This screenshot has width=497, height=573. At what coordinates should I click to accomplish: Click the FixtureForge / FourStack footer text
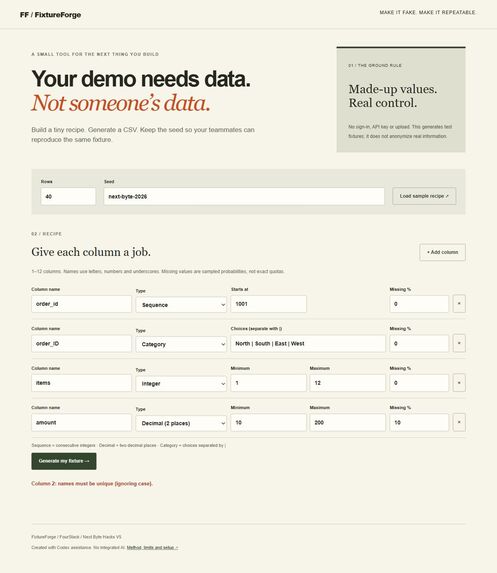[x=76, y=537]
